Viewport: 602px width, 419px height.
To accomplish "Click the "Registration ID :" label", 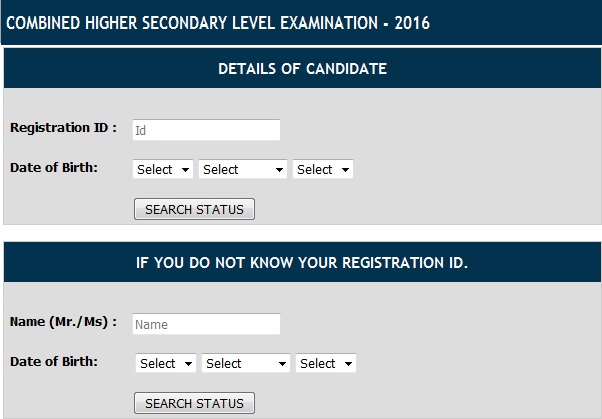I will 63,128.
